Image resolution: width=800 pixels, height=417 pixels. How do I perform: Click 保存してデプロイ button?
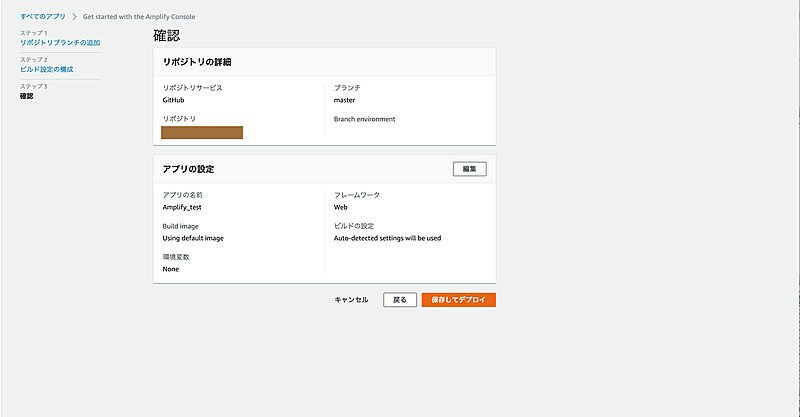point(459,300)
